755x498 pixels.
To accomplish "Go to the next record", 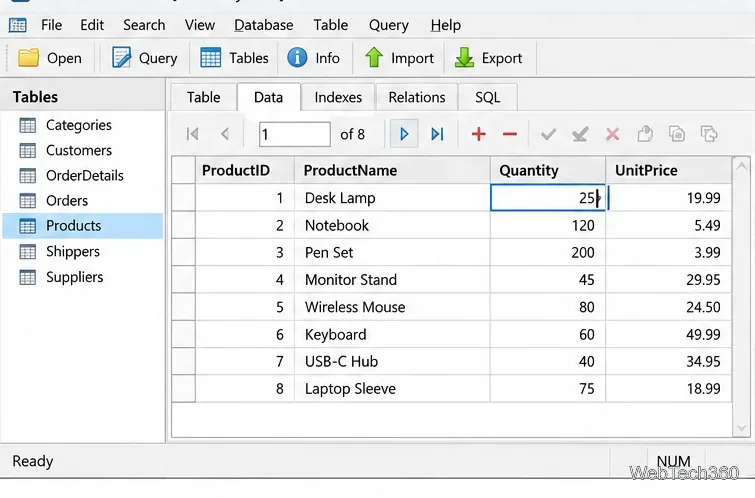I will click(x=404, y=134).
